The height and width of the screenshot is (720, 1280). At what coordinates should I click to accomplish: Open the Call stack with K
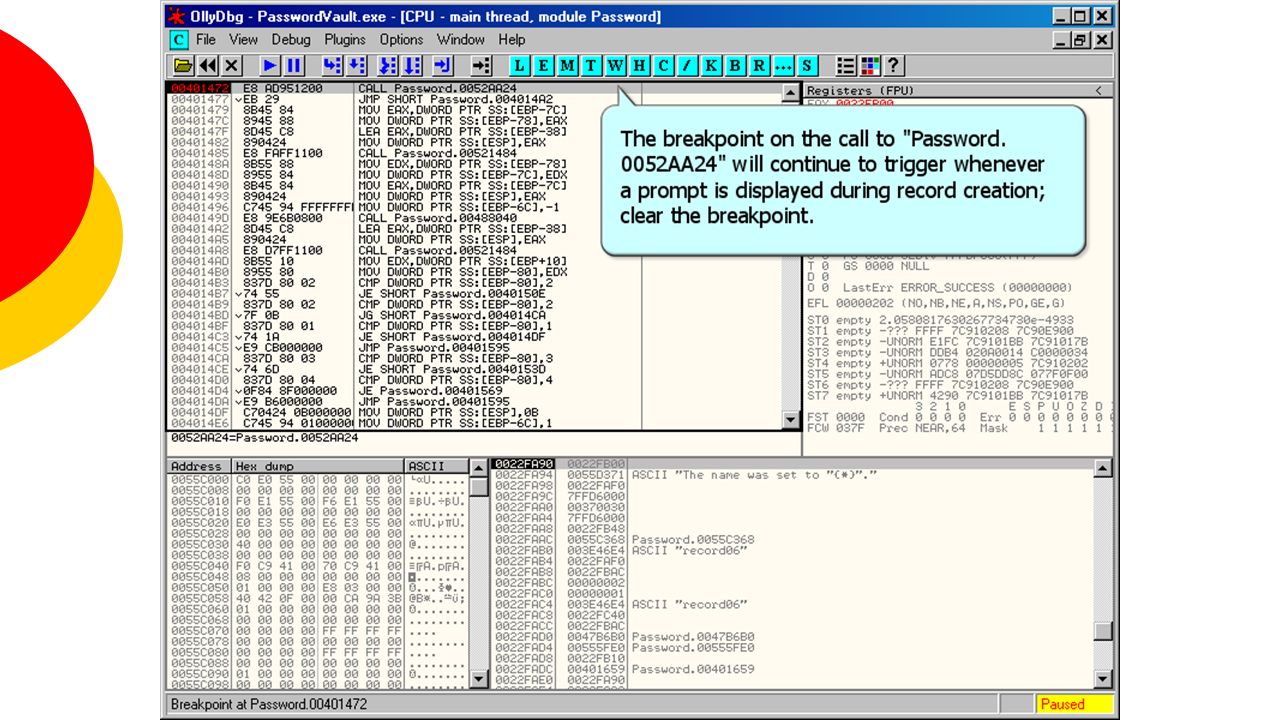712,66
